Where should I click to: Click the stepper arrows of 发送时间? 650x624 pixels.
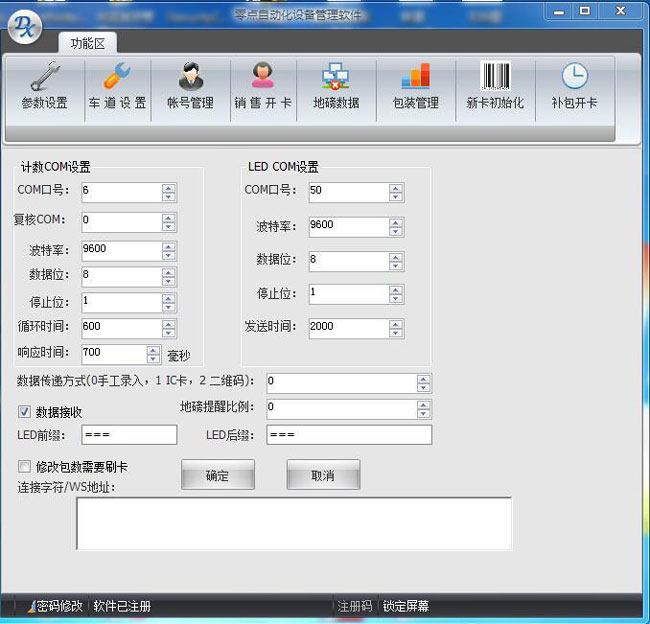click(x=396, y=328)
